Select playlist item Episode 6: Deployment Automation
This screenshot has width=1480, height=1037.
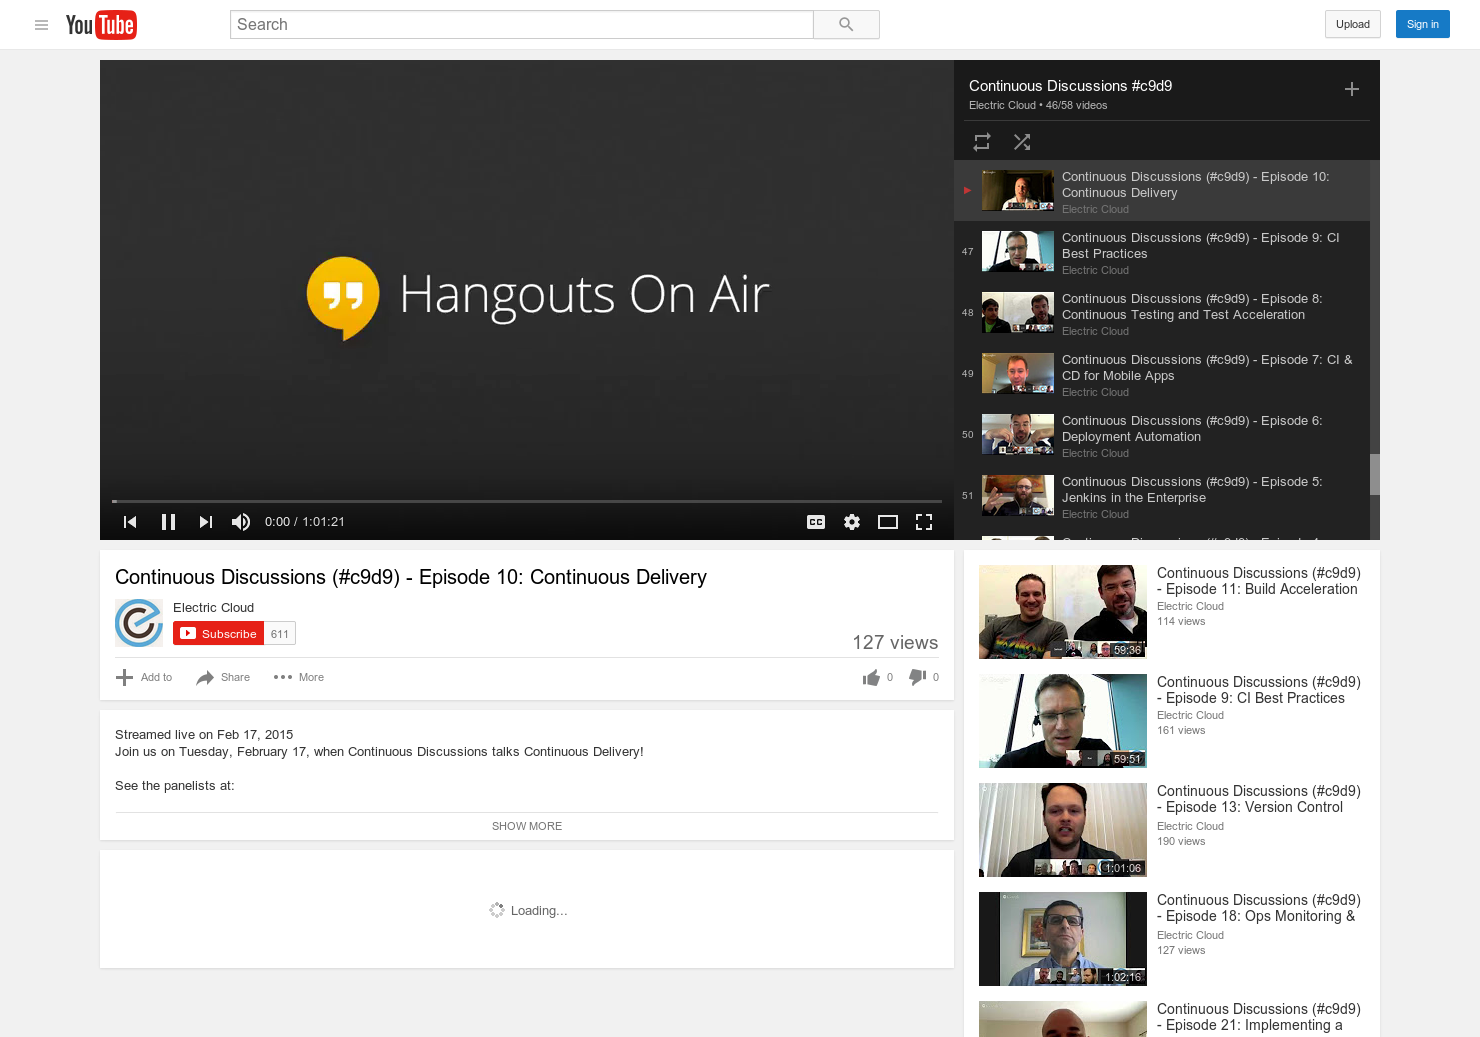click(x=1162, y=434)
